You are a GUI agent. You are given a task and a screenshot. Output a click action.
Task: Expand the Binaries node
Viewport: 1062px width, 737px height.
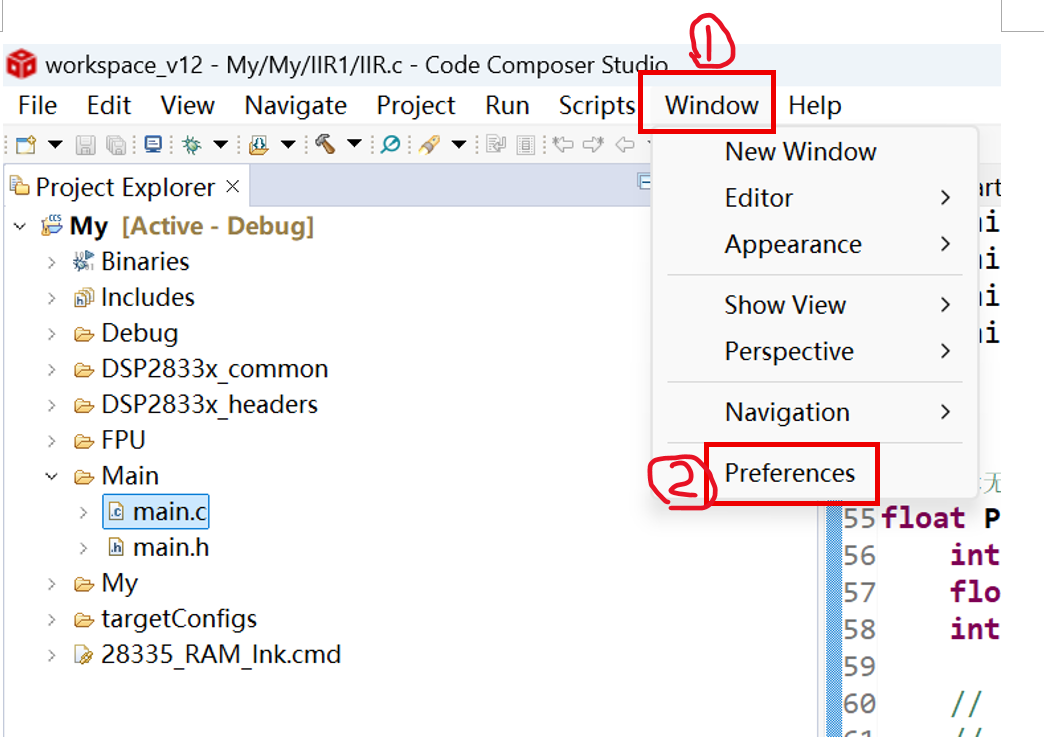coord(51,262)
